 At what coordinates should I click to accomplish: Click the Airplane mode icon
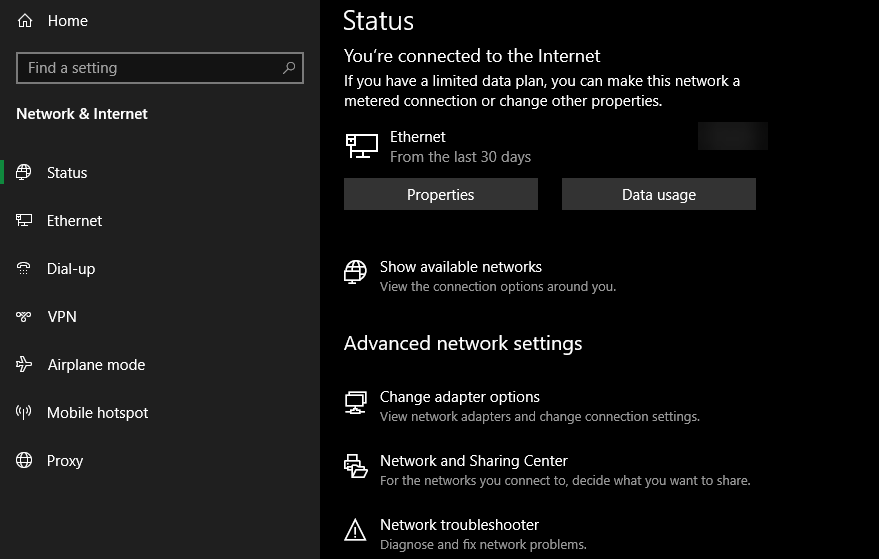(25, 365)
